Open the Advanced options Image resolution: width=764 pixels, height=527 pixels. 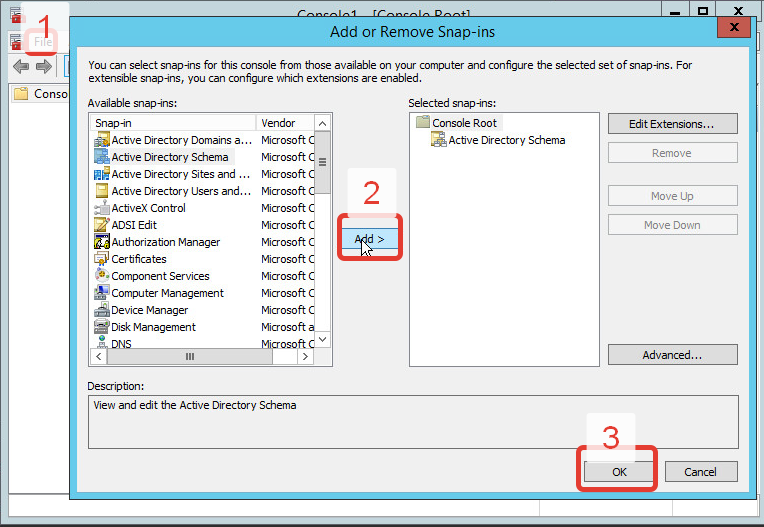pos(672,355)
